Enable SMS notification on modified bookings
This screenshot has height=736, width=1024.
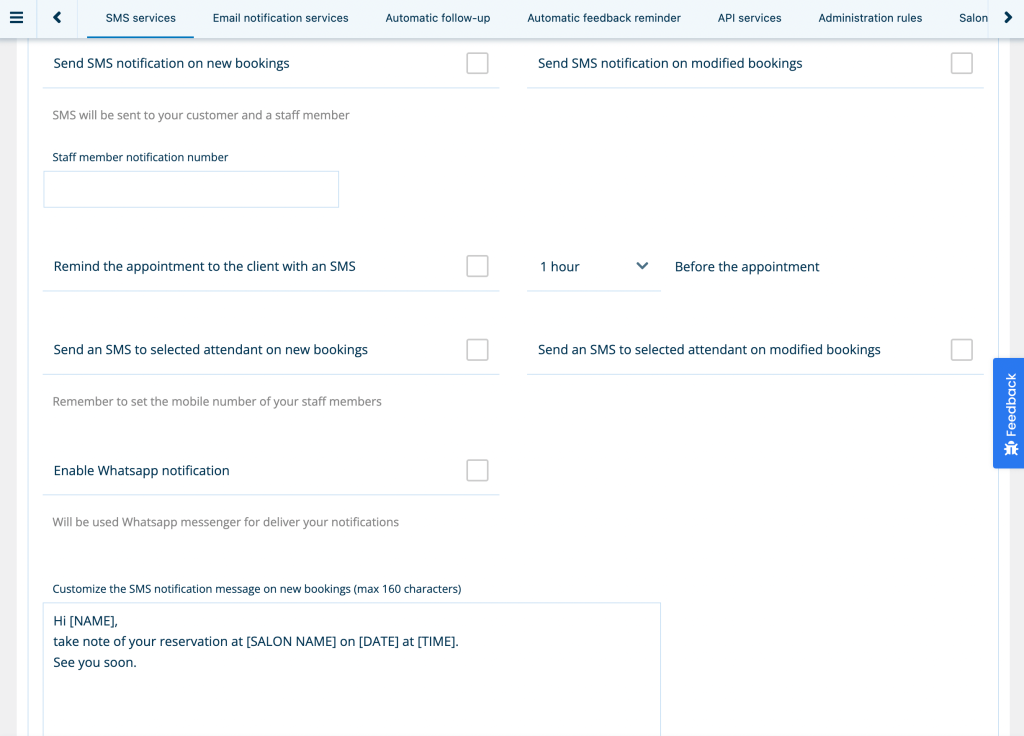[961, 63]
